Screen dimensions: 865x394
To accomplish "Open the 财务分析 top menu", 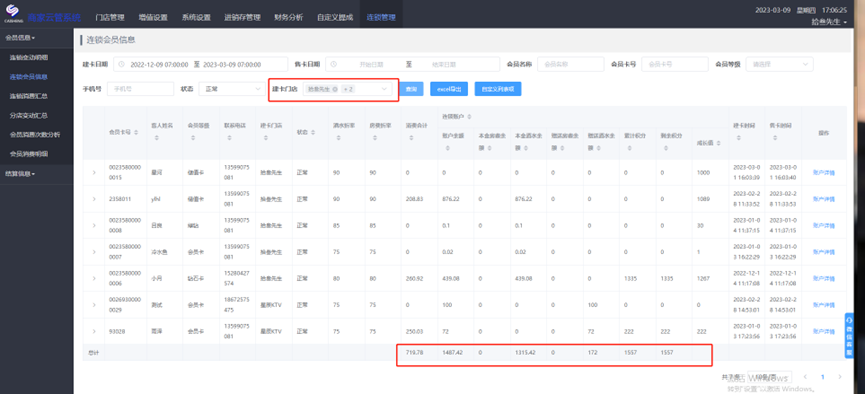I will tap(289, 17).
